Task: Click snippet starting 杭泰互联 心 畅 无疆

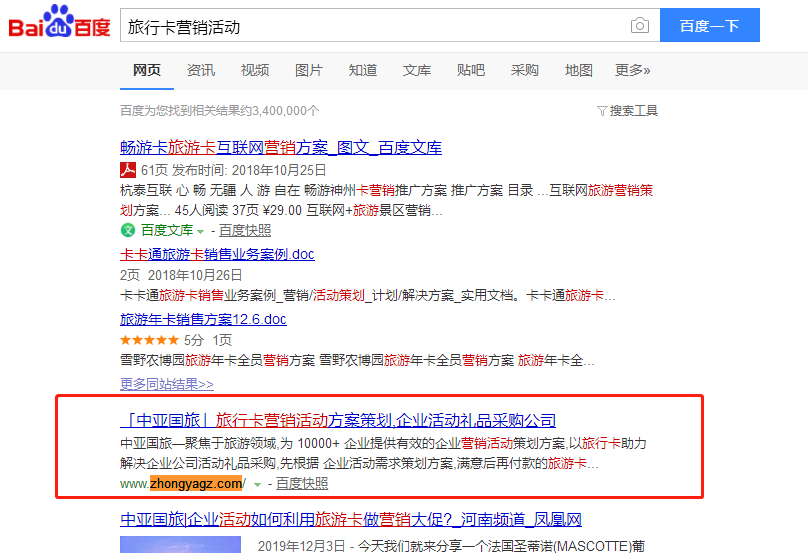Action: point(386,200)
